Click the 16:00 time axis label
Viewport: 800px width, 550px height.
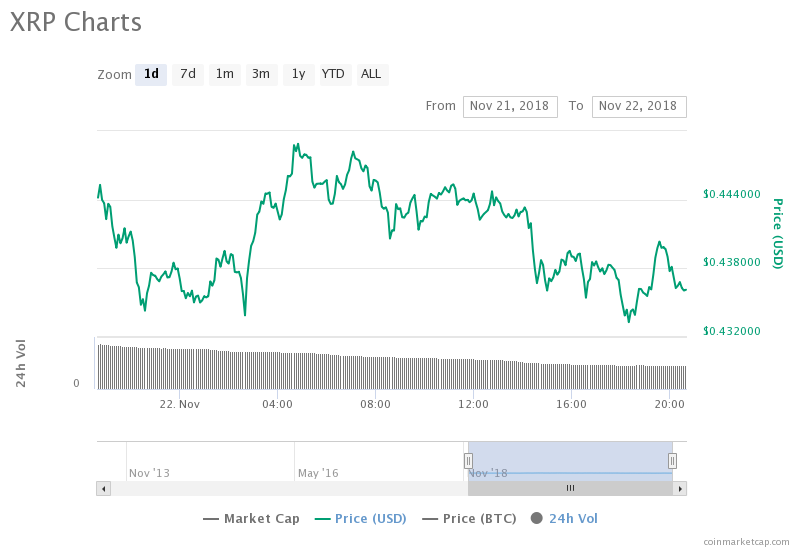571,405
